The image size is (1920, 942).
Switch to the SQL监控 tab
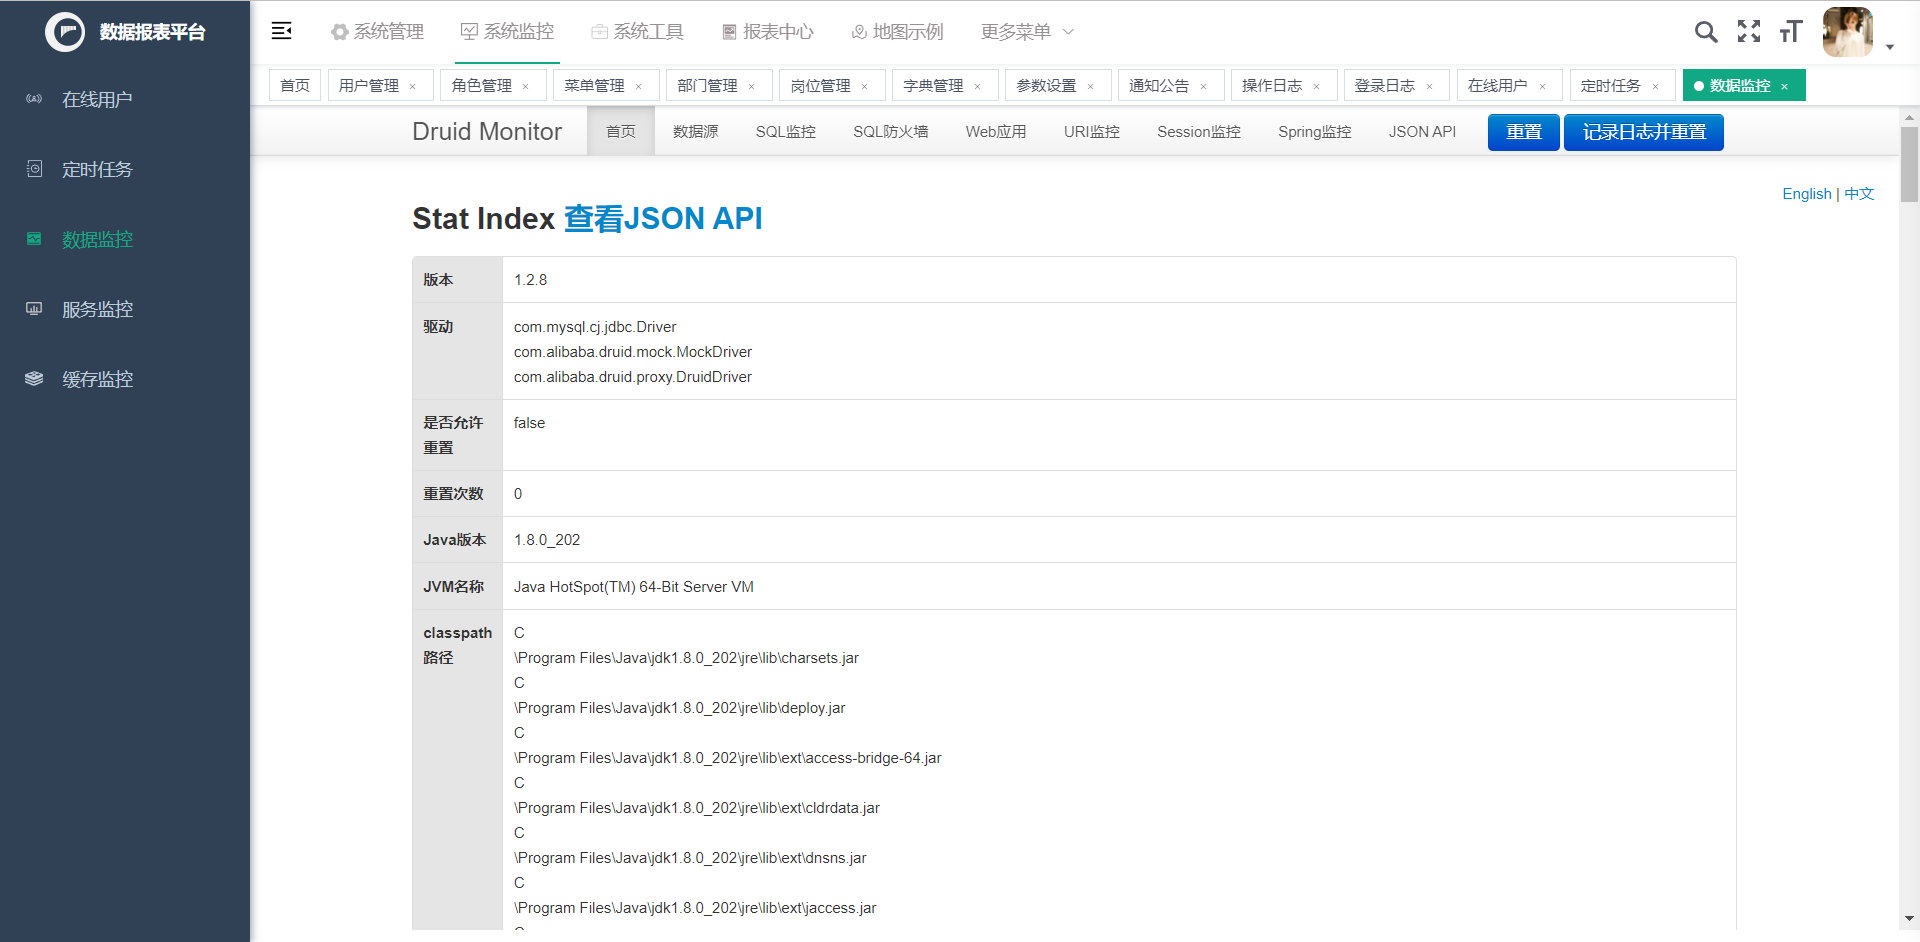point(786,131)
